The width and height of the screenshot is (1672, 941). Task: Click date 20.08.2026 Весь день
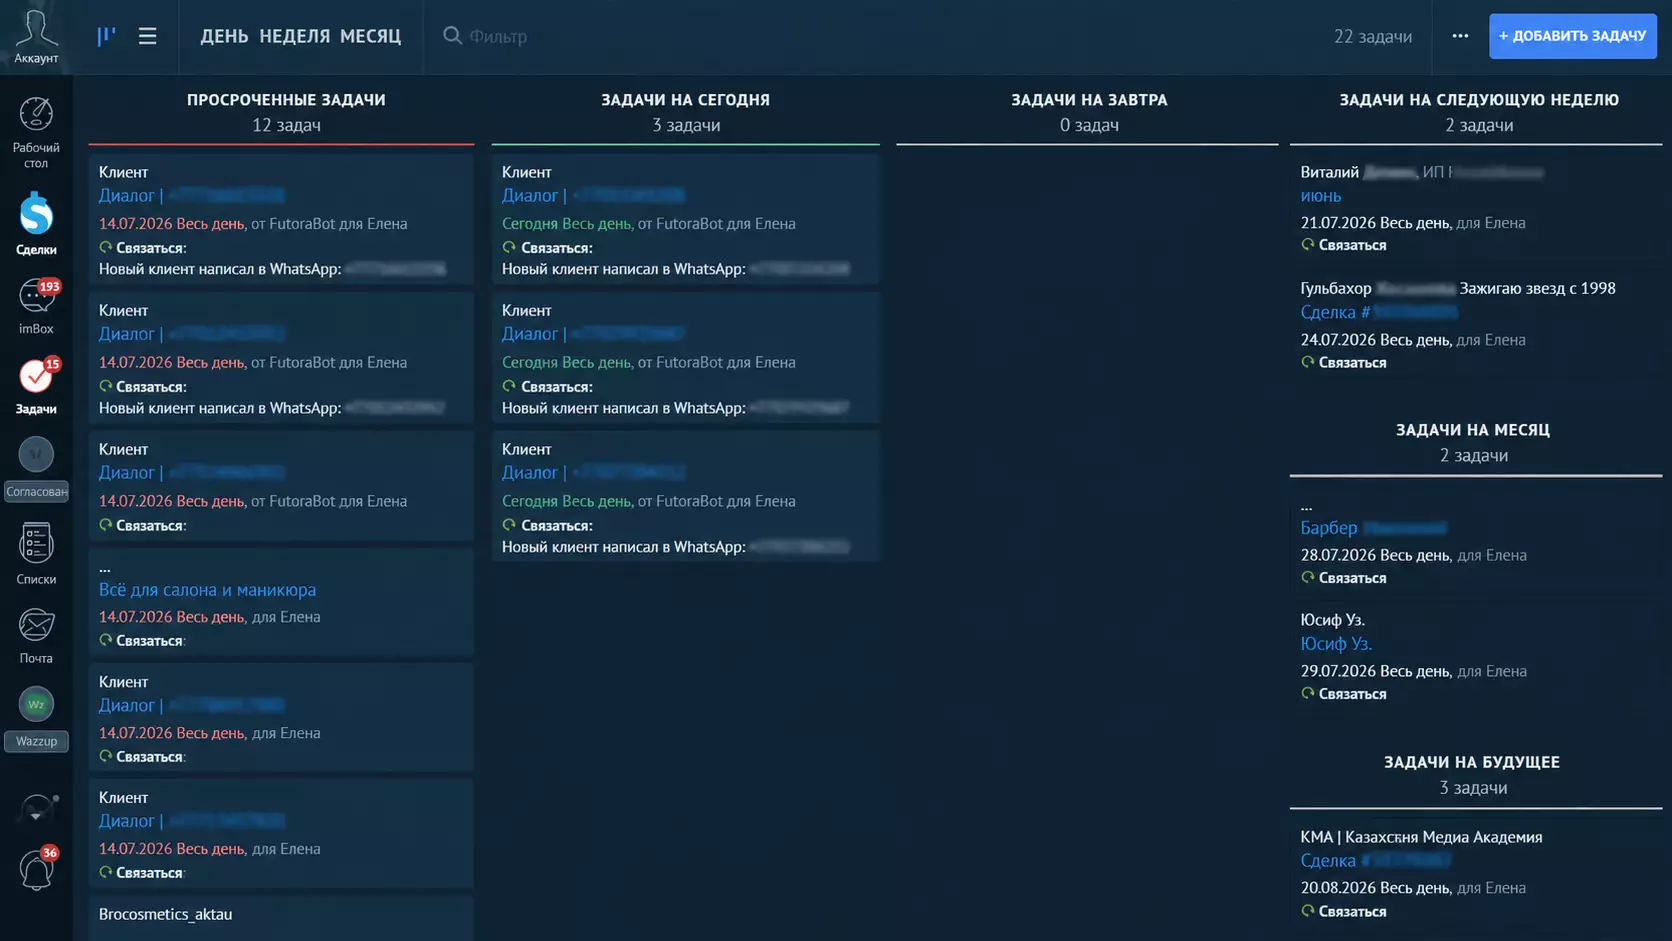(x=1375, y=888)
